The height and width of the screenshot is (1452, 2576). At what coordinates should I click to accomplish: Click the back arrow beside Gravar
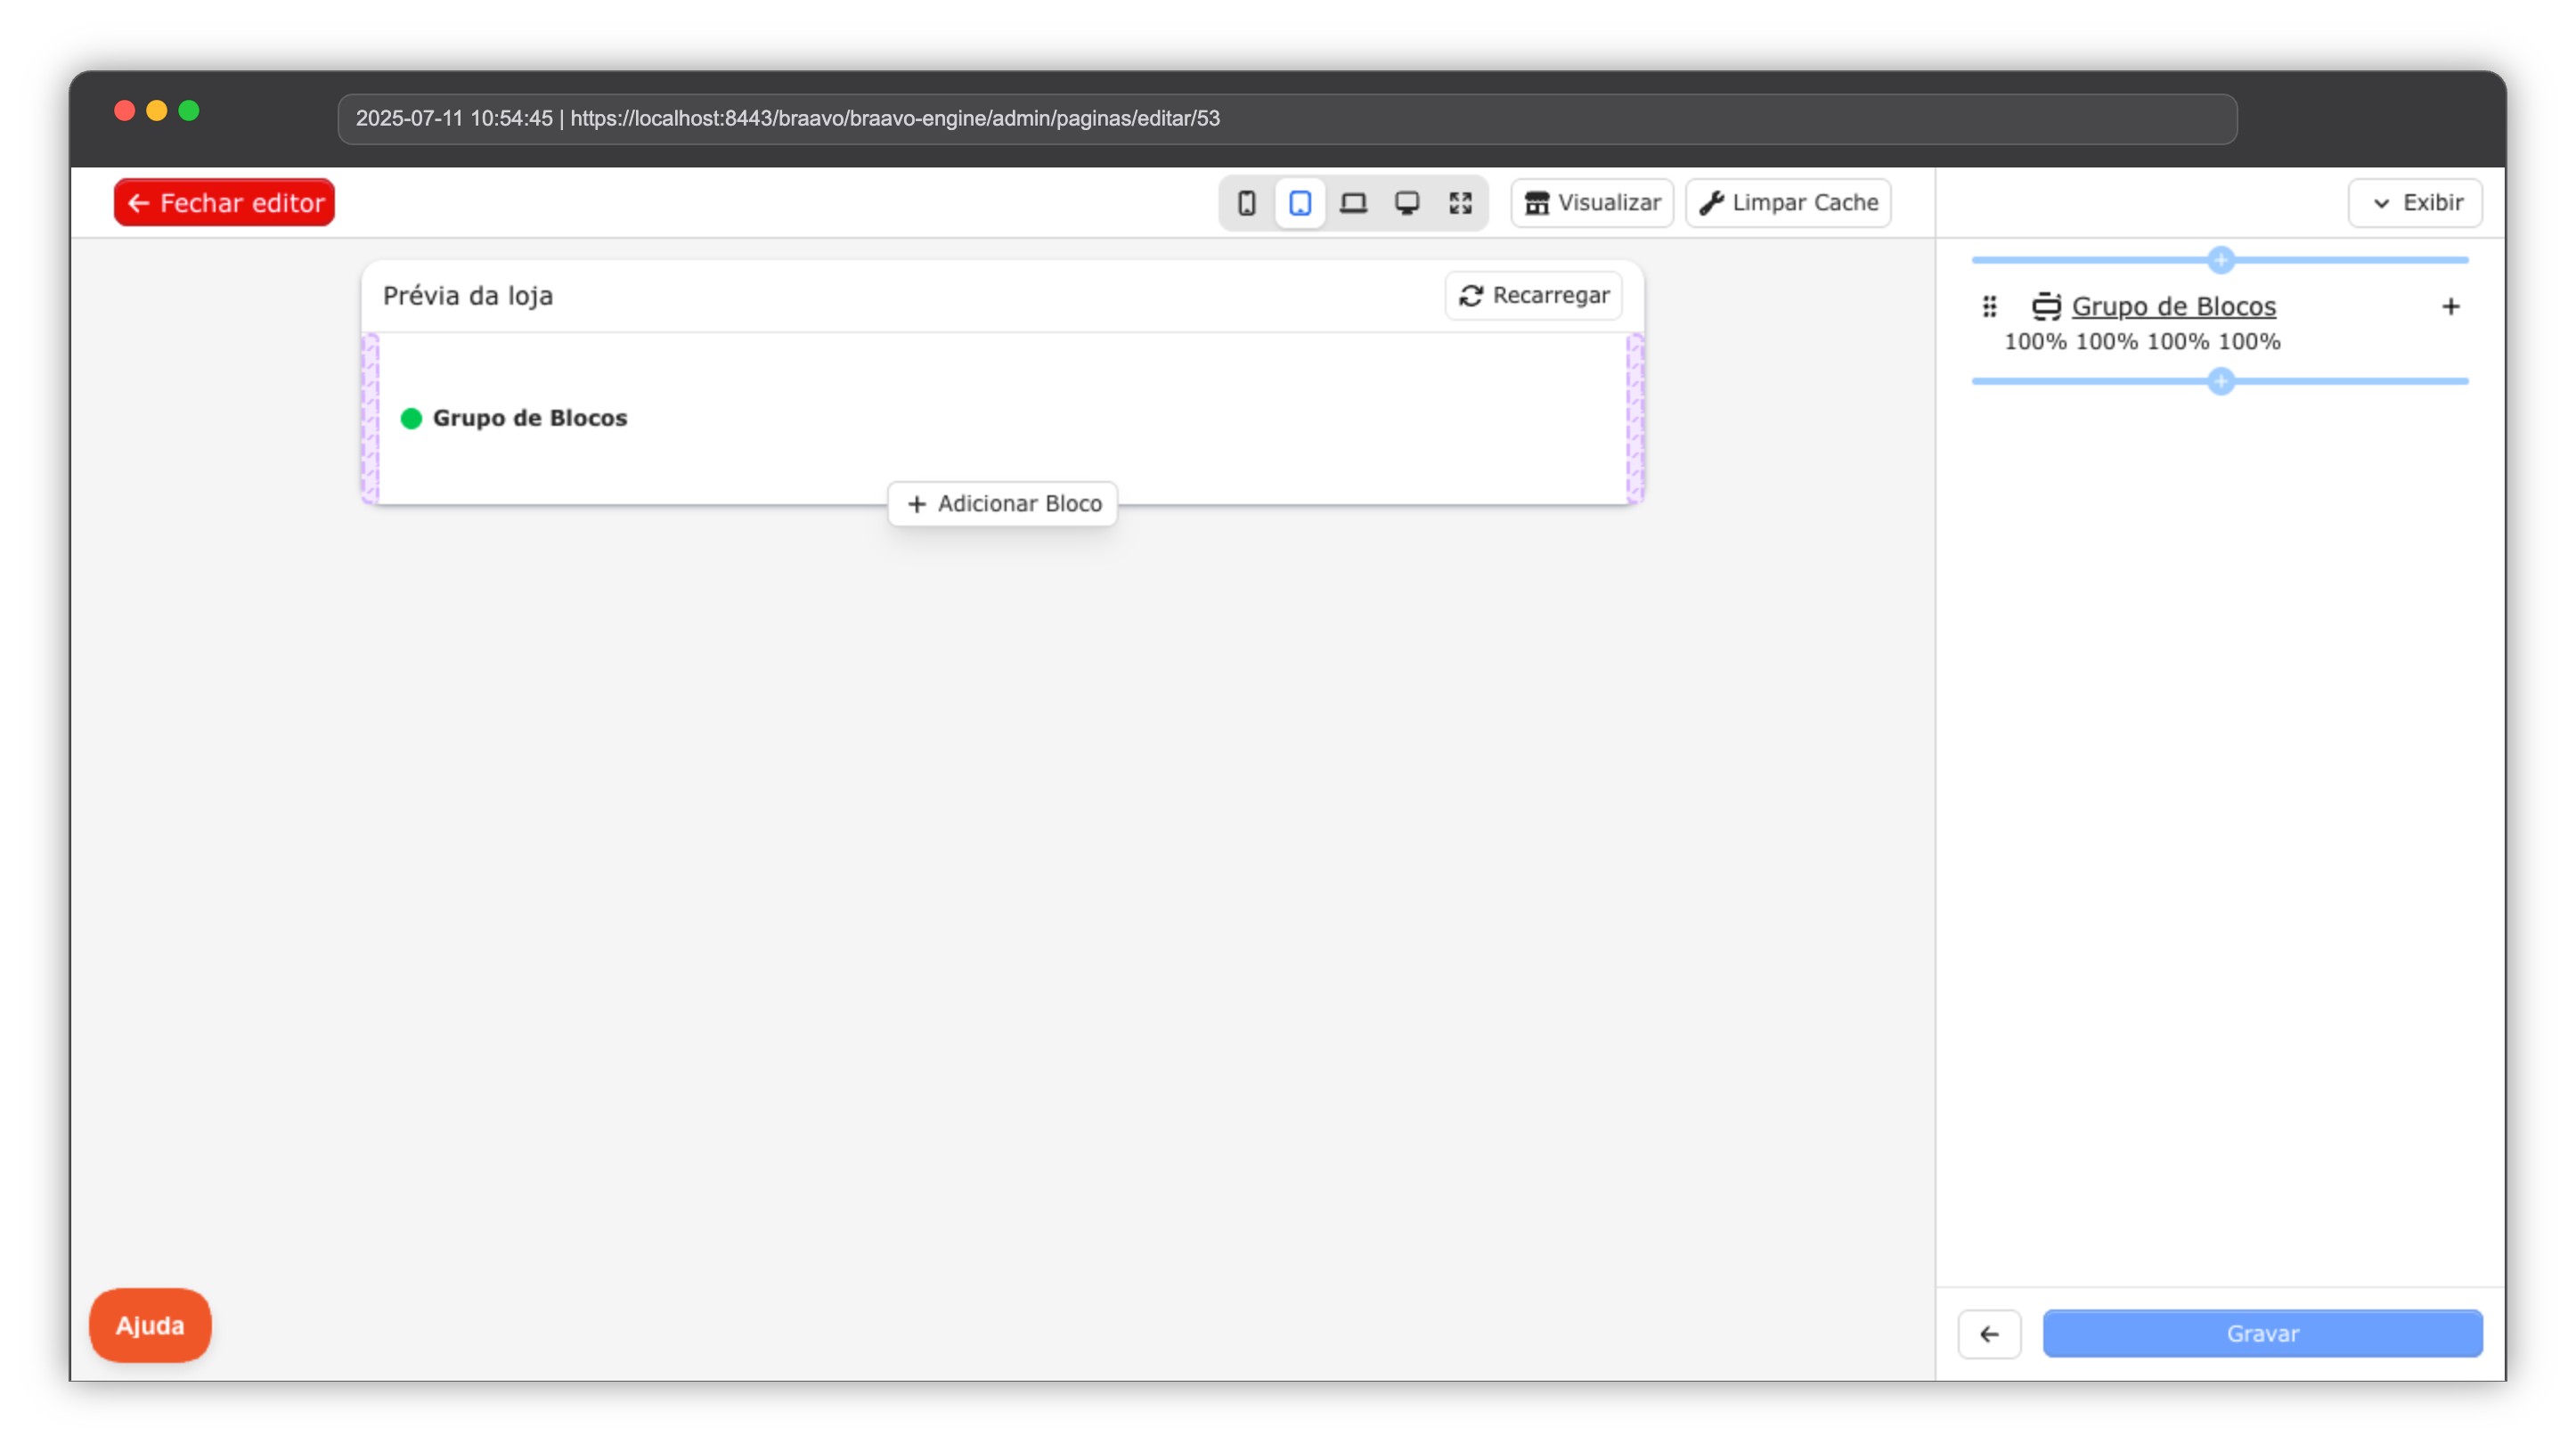(x=1989, y=1334)
